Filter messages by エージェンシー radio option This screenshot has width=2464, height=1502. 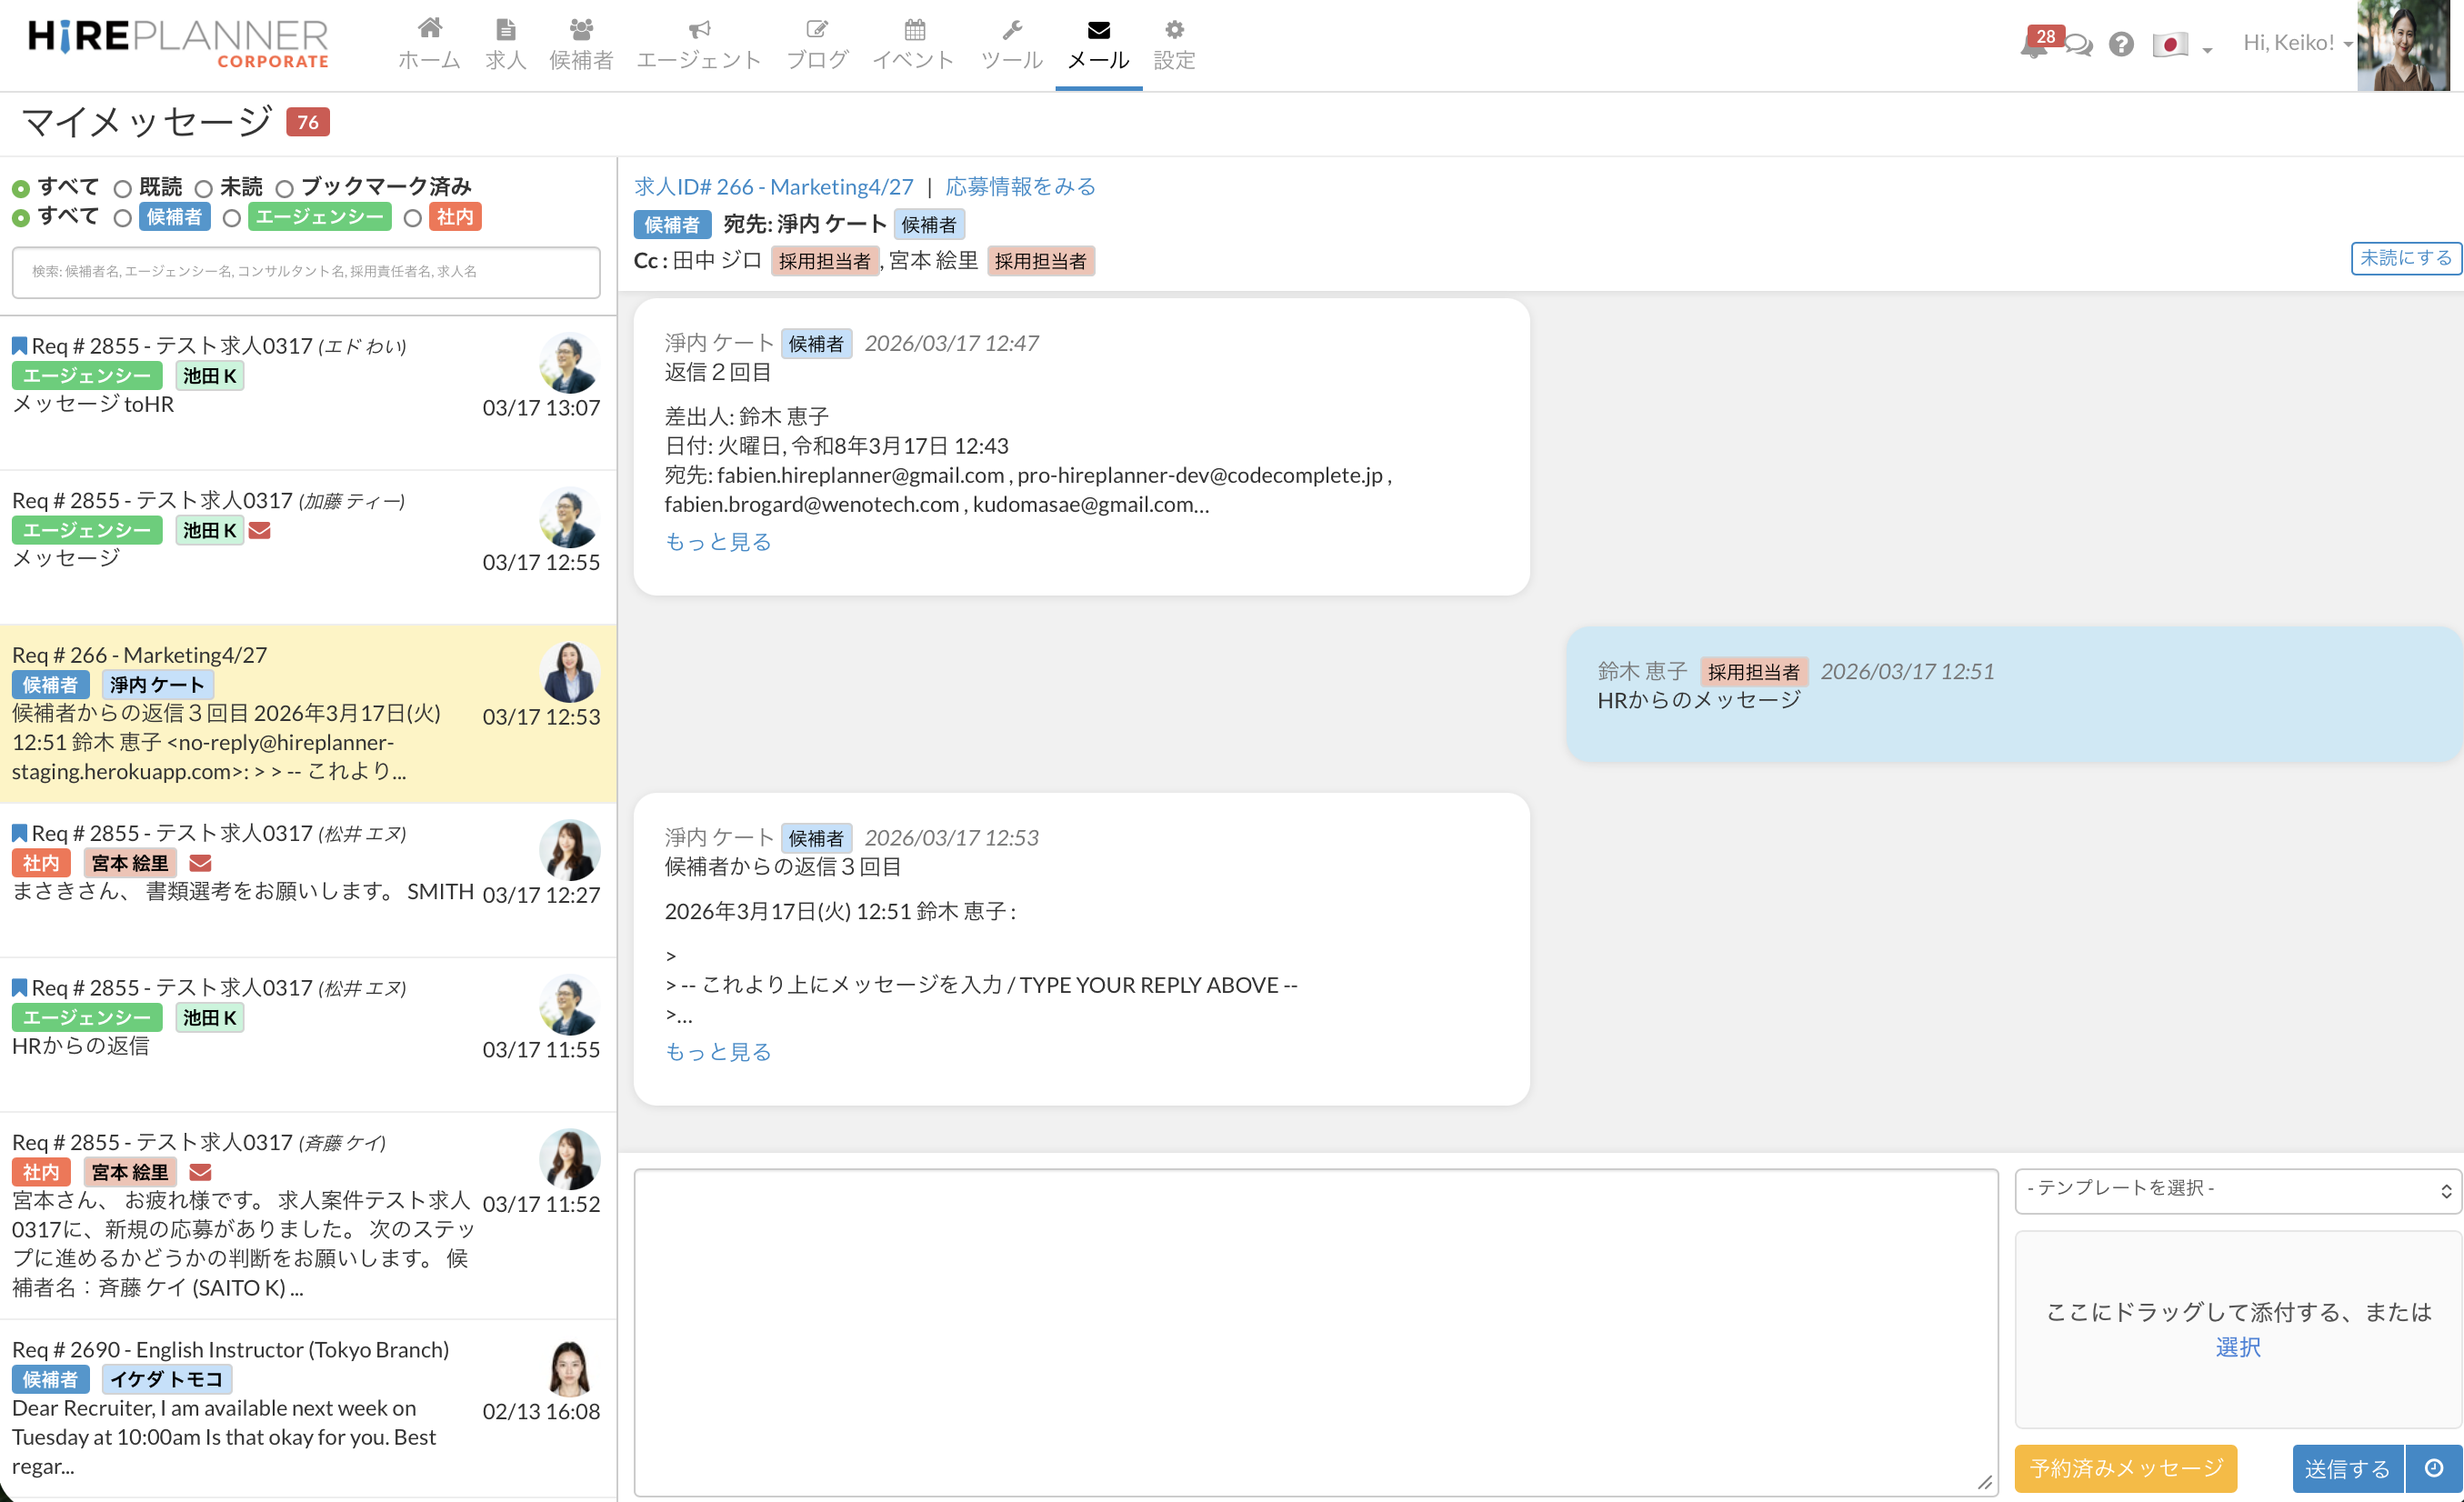click(x=232, y=218)
